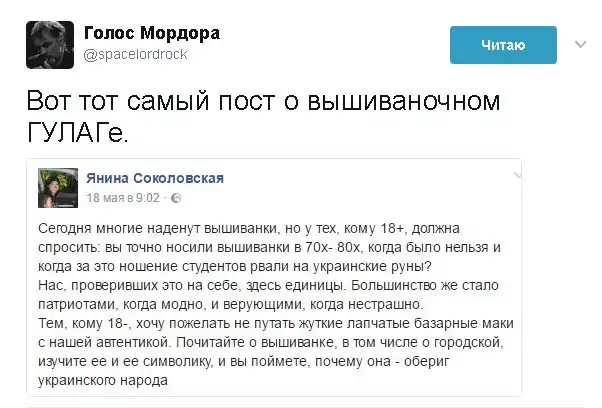This screenshot has height=408, width=602.
Task: Expand the embedded post's top-right chevron
Action: pyautogui.click(x=517, y=175)
